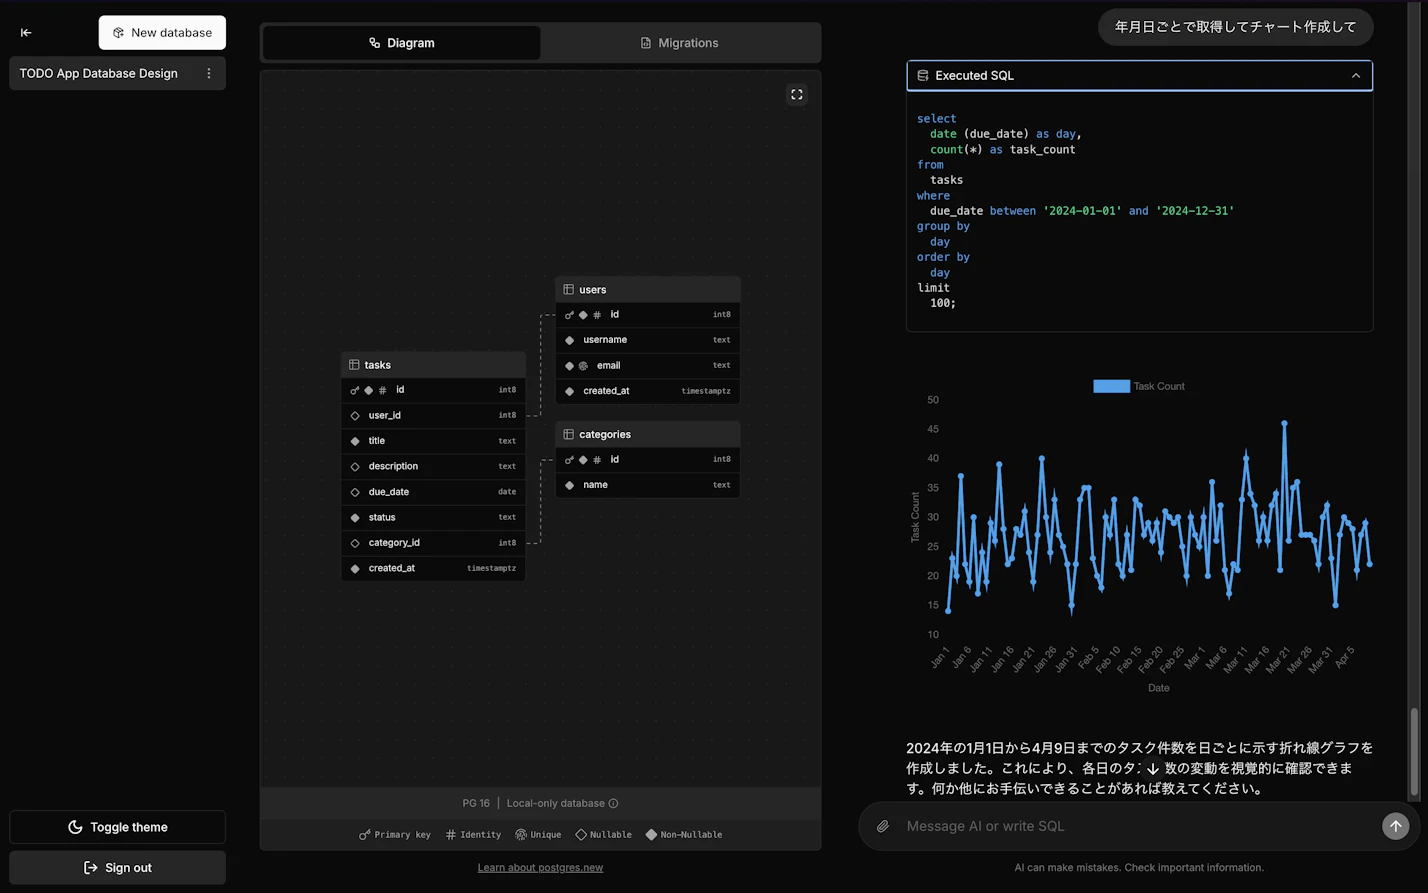This screenshot has height=893, width=1428.
Task: Expand the diagram to fullscreen view
Action: [796, 94]
